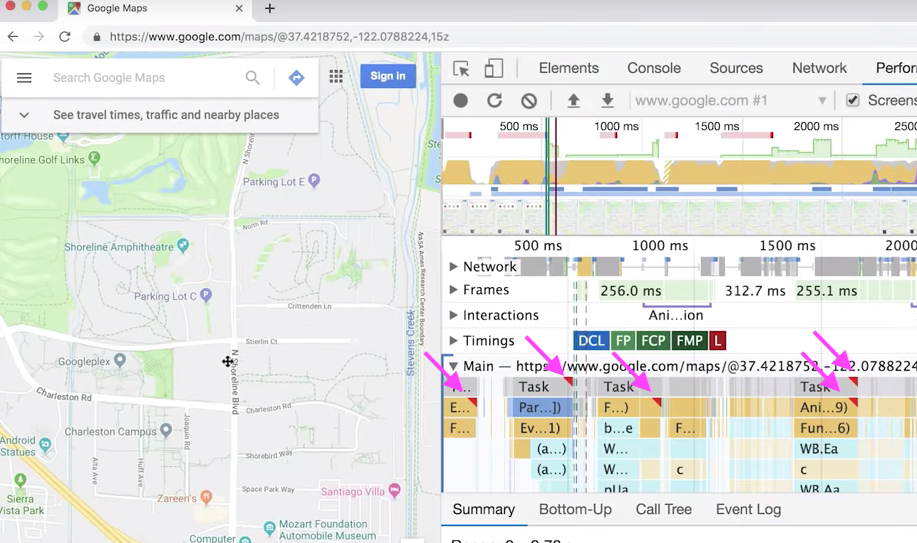Viewport: 917px width, 543px height.
Task: Click the Sign in button
Action: [388, 76]
